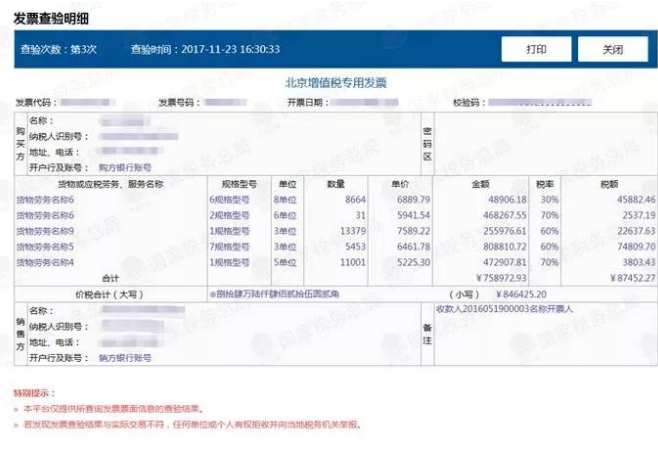Click the amount 472907.81
The height and width of the screenshot is (459, 658).
click(505, 263)
